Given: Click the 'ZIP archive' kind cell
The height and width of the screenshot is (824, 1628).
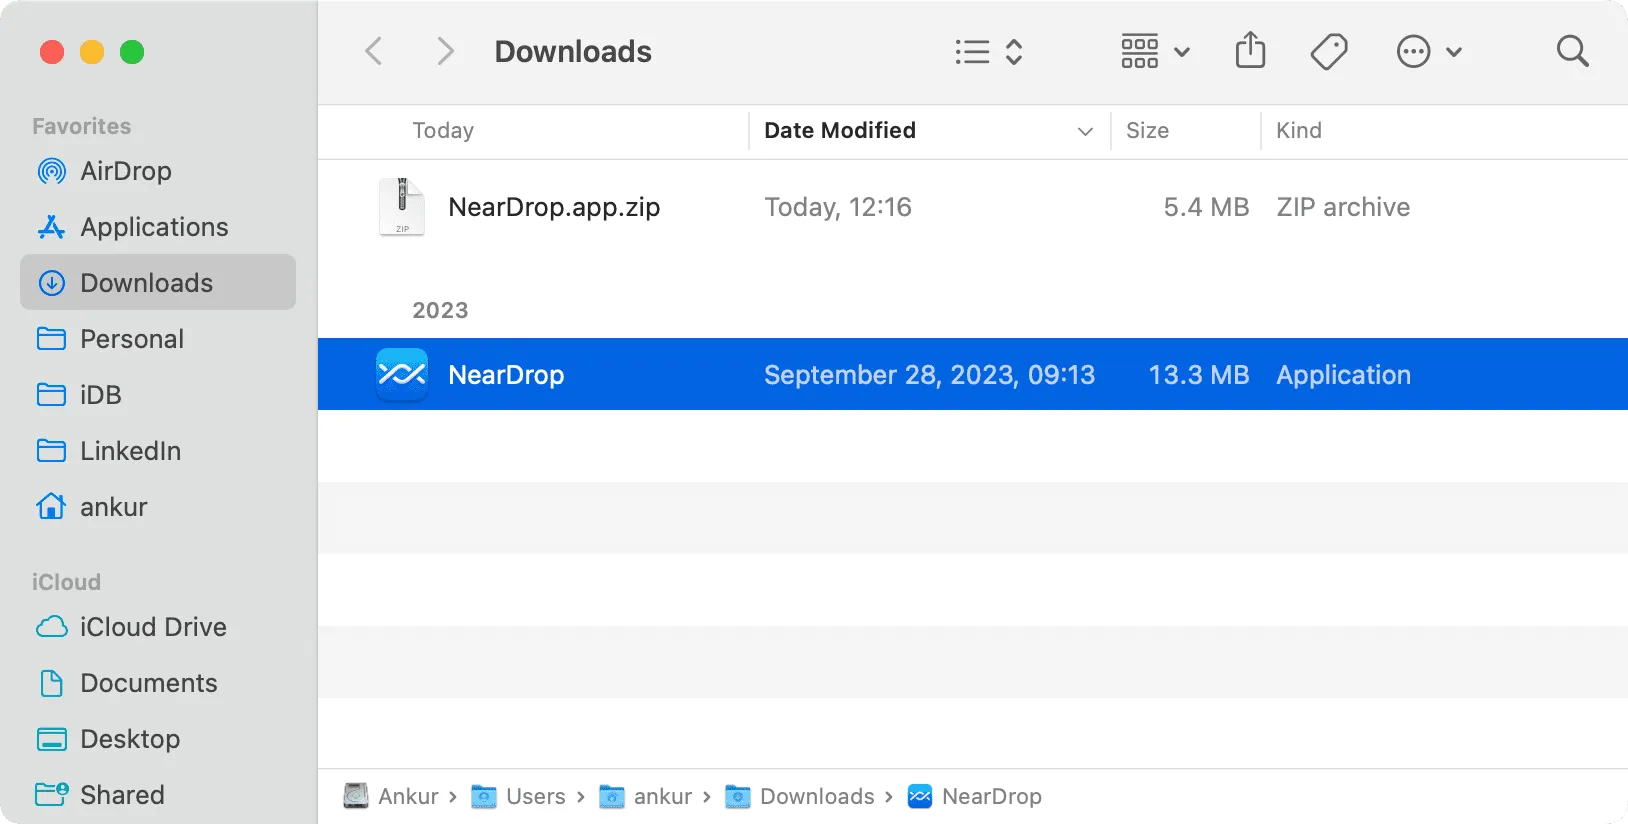Looking at the screenshot, I should pos(1343,207).
